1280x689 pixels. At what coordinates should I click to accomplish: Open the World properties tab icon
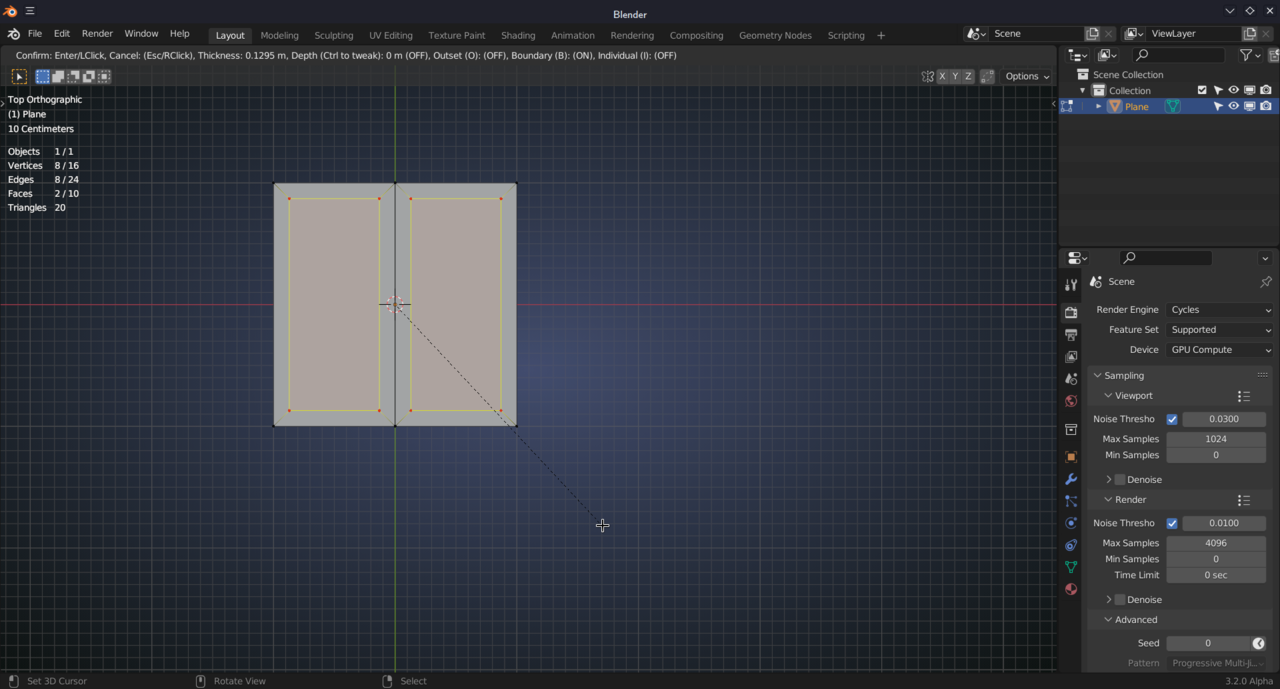pos(1071,401)
